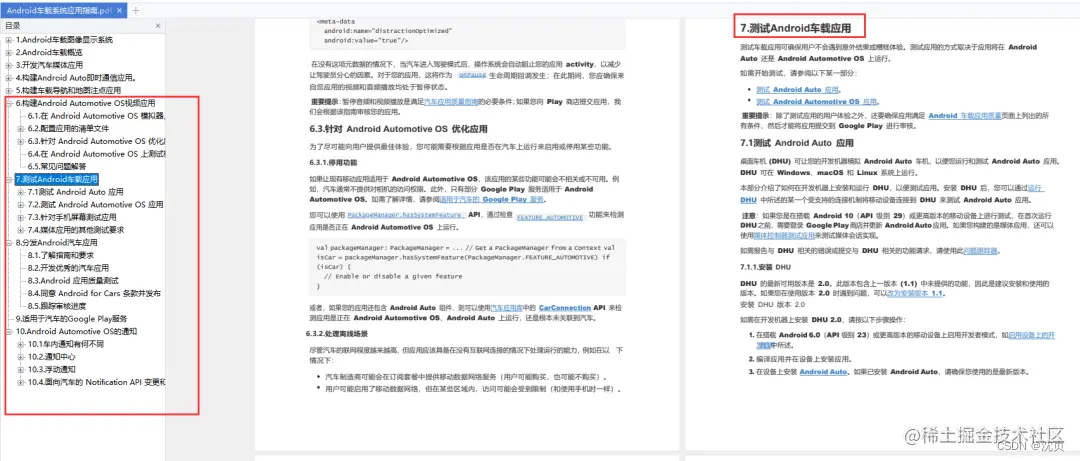Open the onPause link in the document
The width and height of the screenshot is (1080, 461).
(472, 74)
